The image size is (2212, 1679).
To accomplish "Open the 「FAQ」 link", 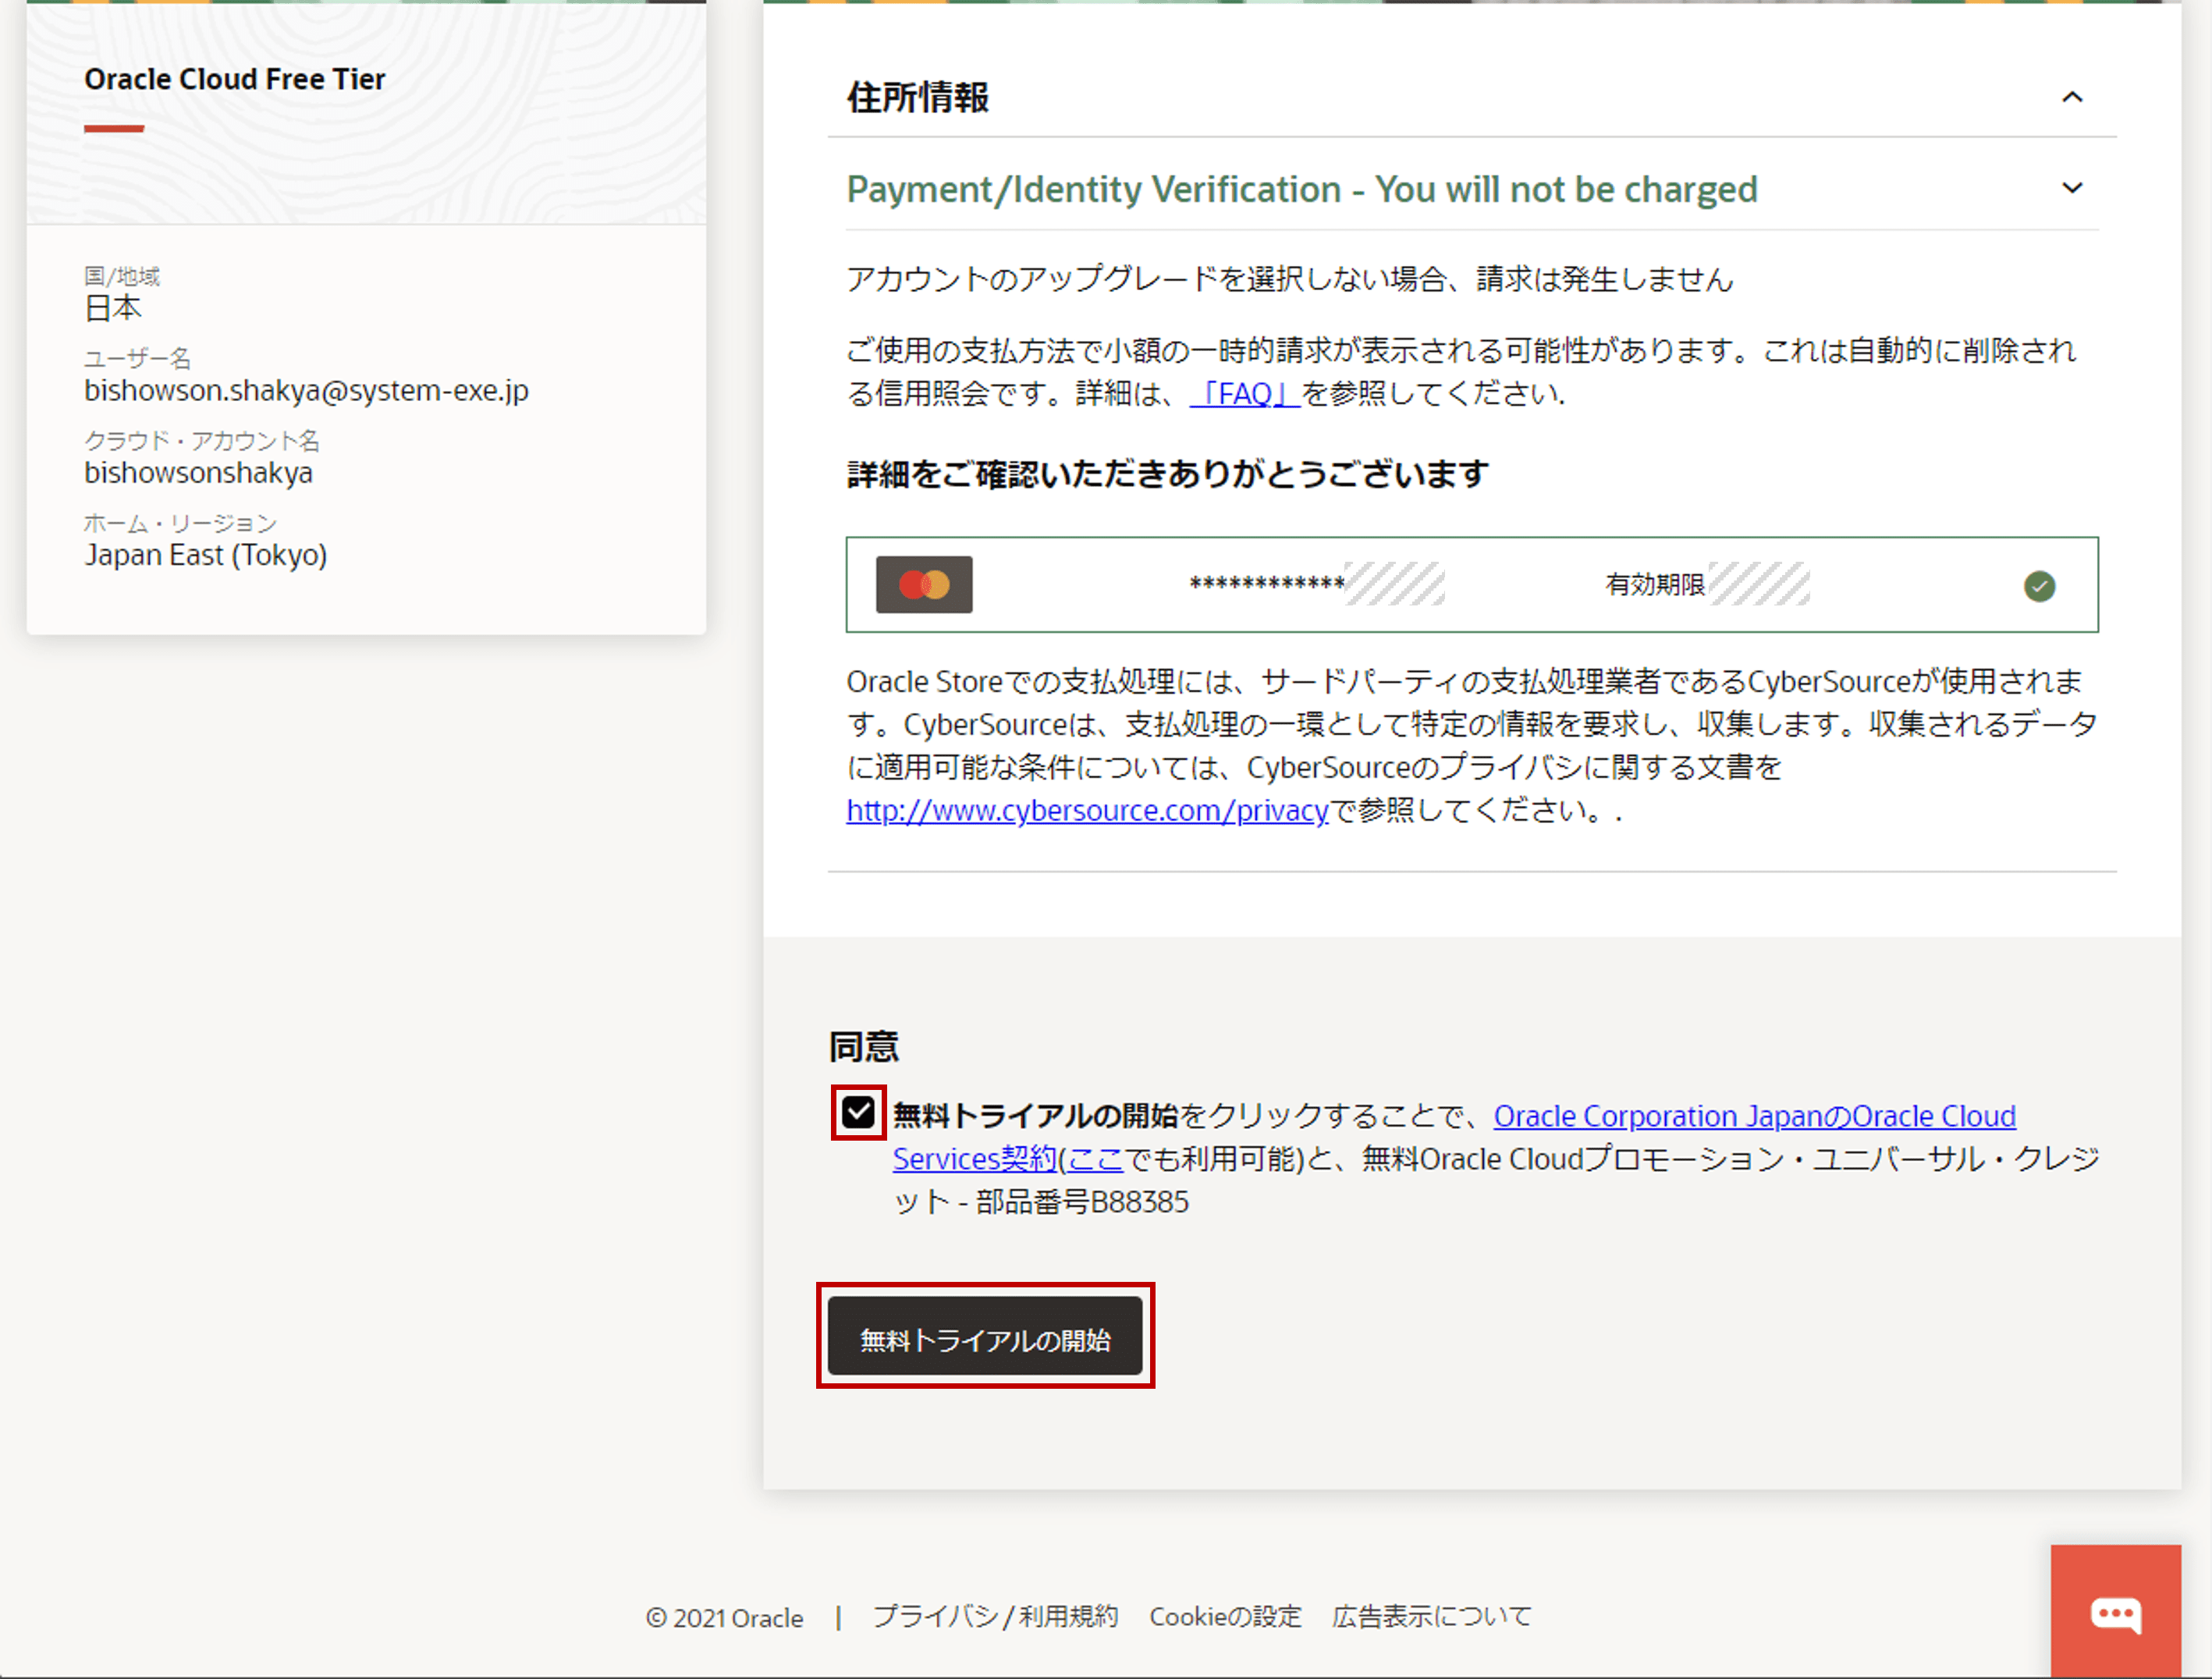I will tap(1244, 394).
